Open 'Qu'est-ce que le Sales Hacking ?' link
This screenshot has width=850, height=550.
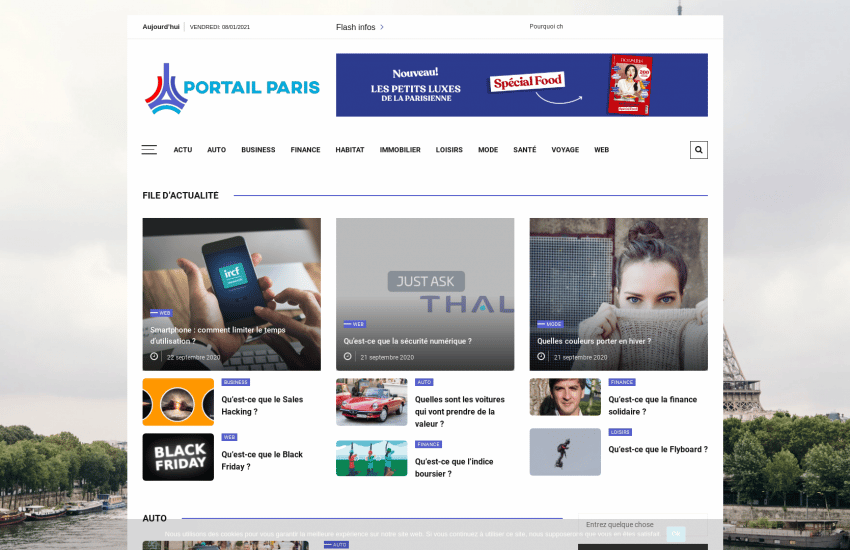point(262,405)
